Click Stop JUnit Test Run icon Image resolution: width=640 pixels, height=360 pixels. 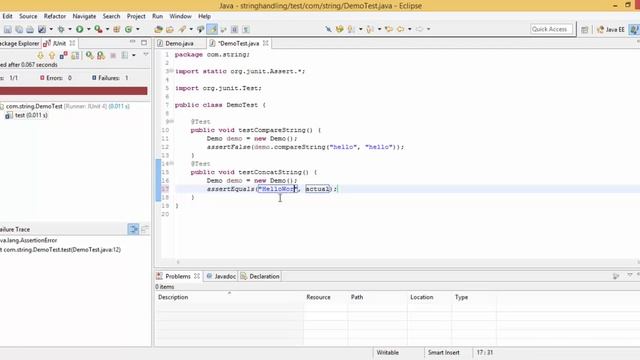coord(113,56)
